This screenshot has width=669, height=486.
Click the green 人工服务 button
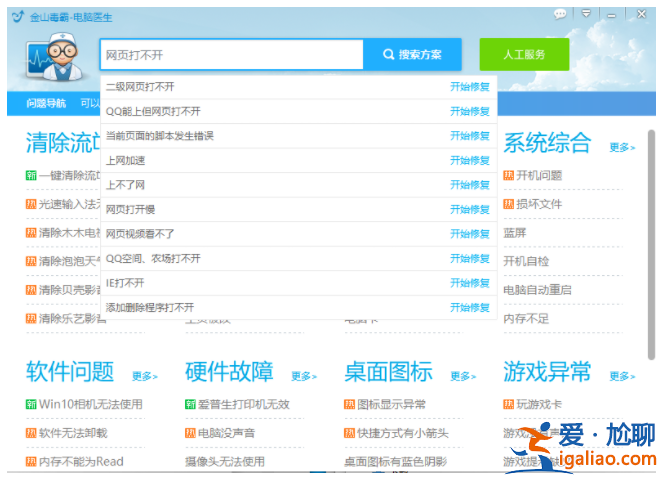tap(524, 55)
